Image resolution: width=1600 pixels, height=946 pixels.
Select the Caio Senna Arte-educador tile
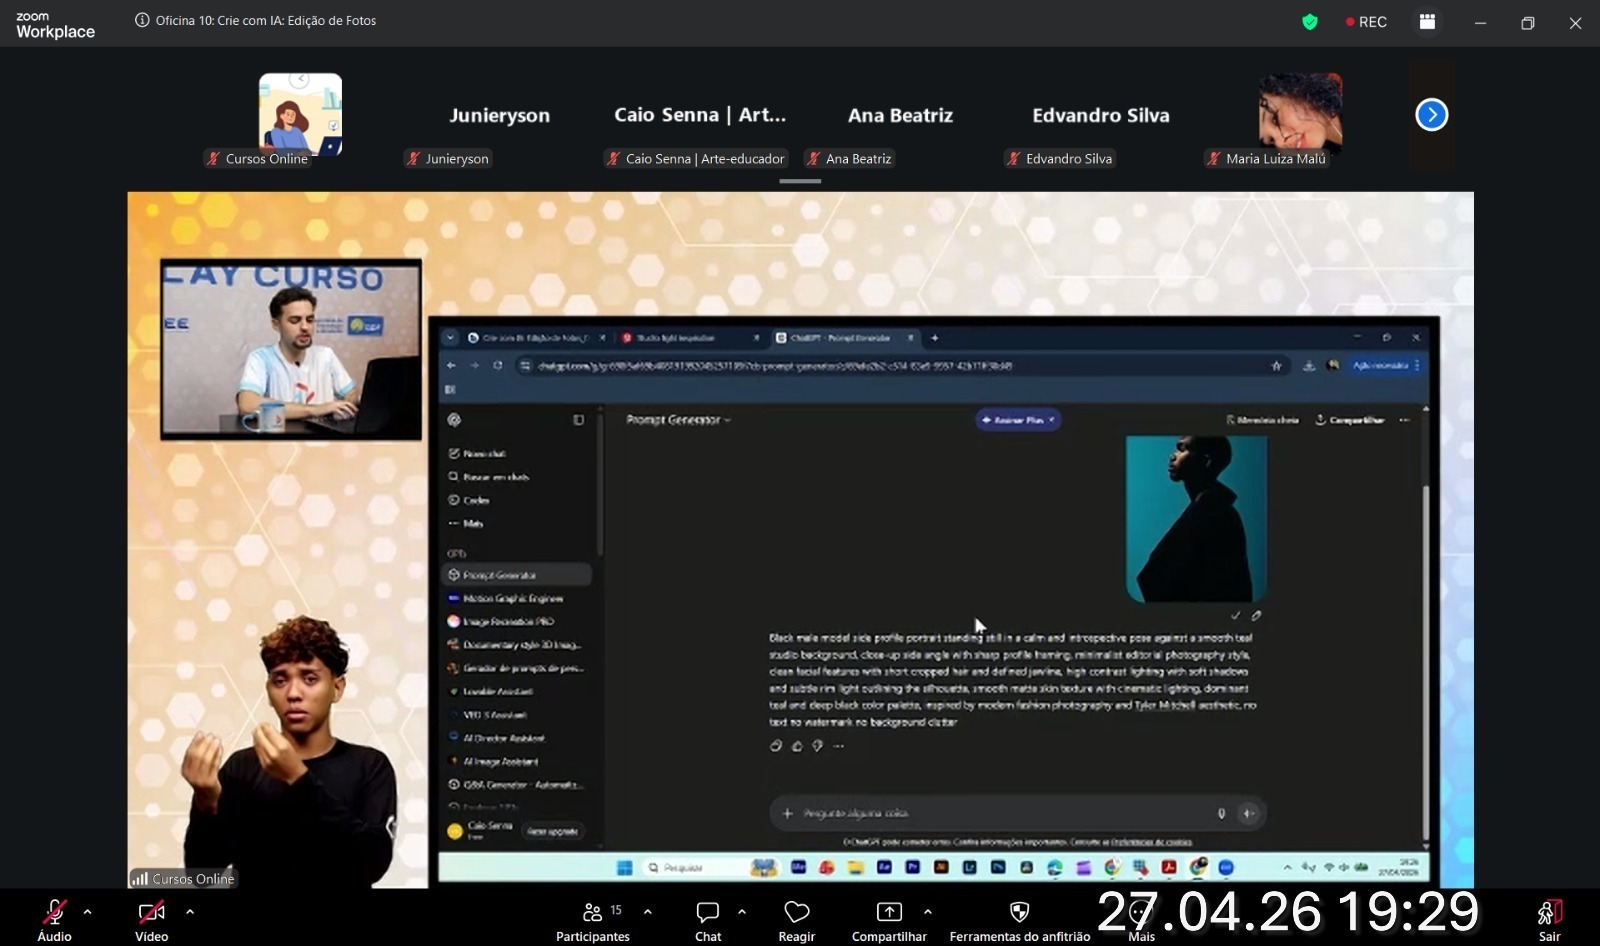point(700,116)
